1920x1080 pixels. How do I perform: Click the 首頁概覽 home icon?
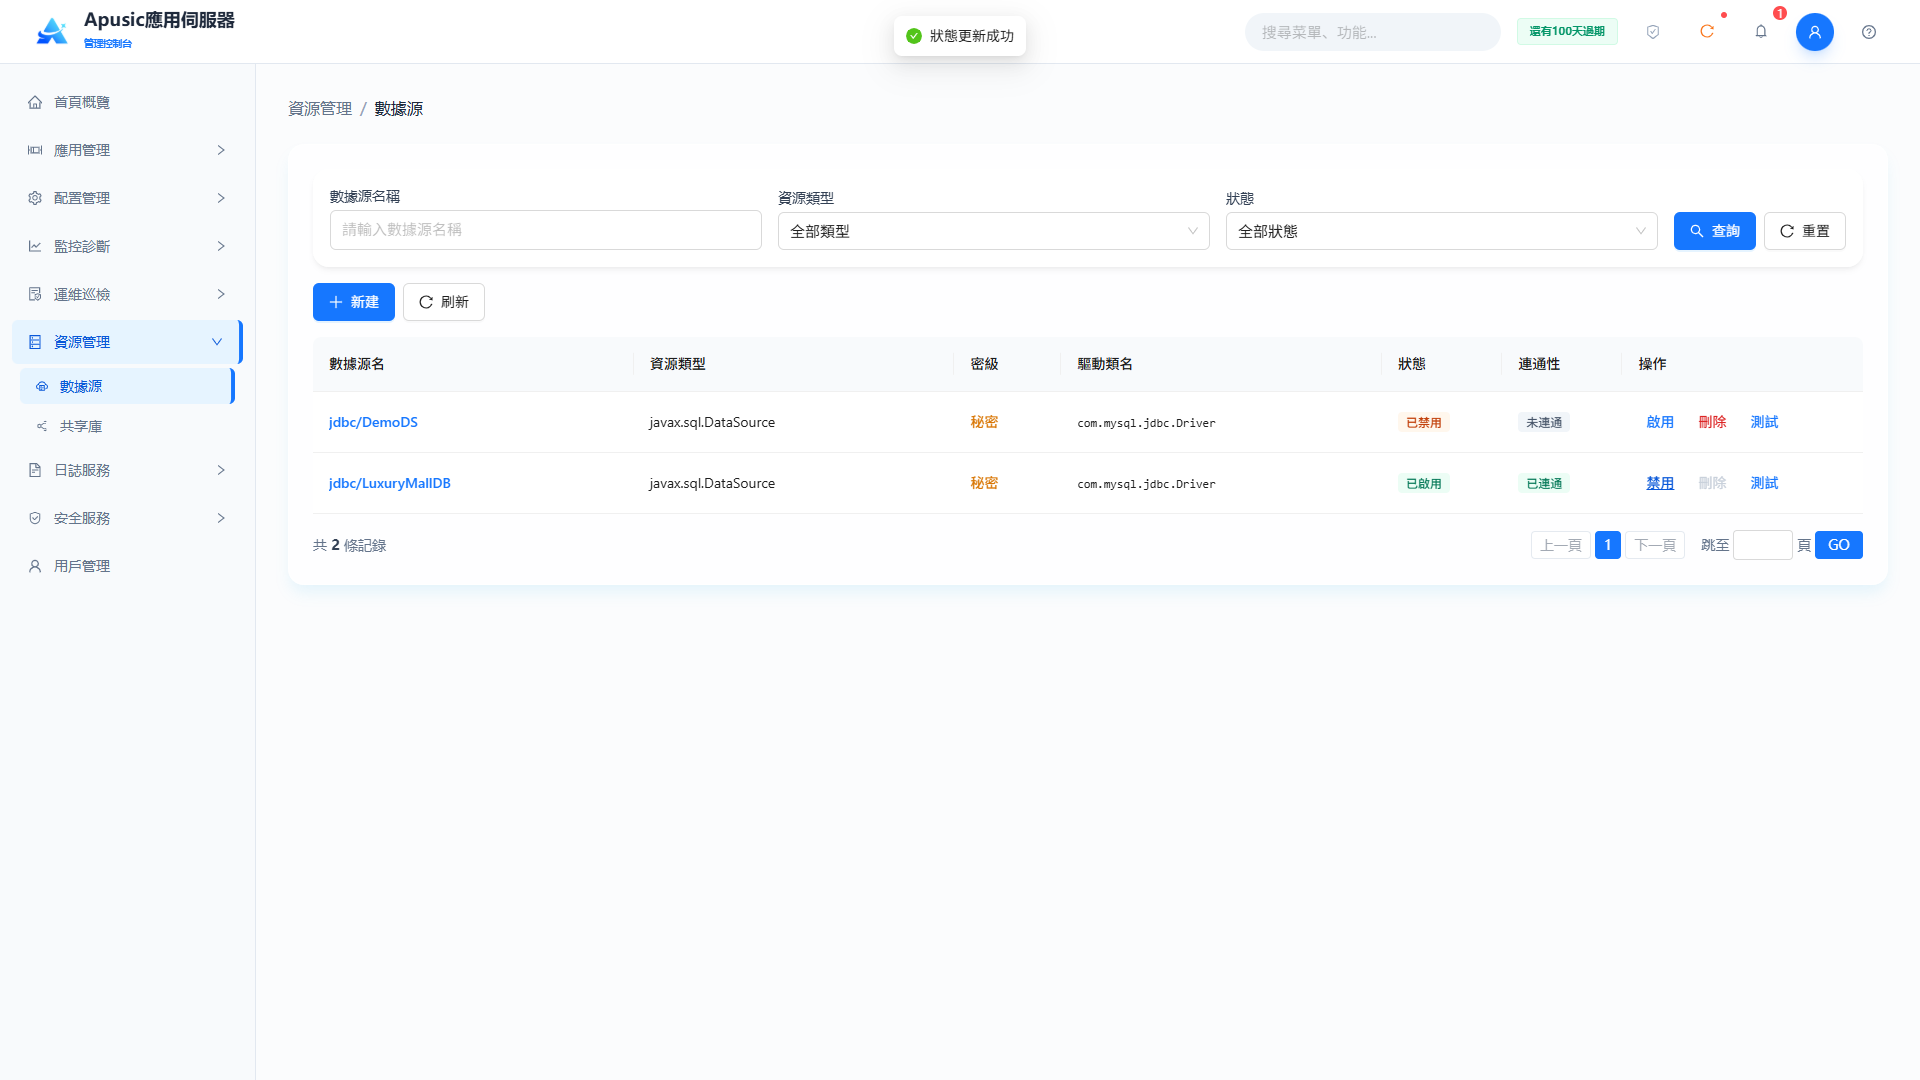(x=35, y=102)
